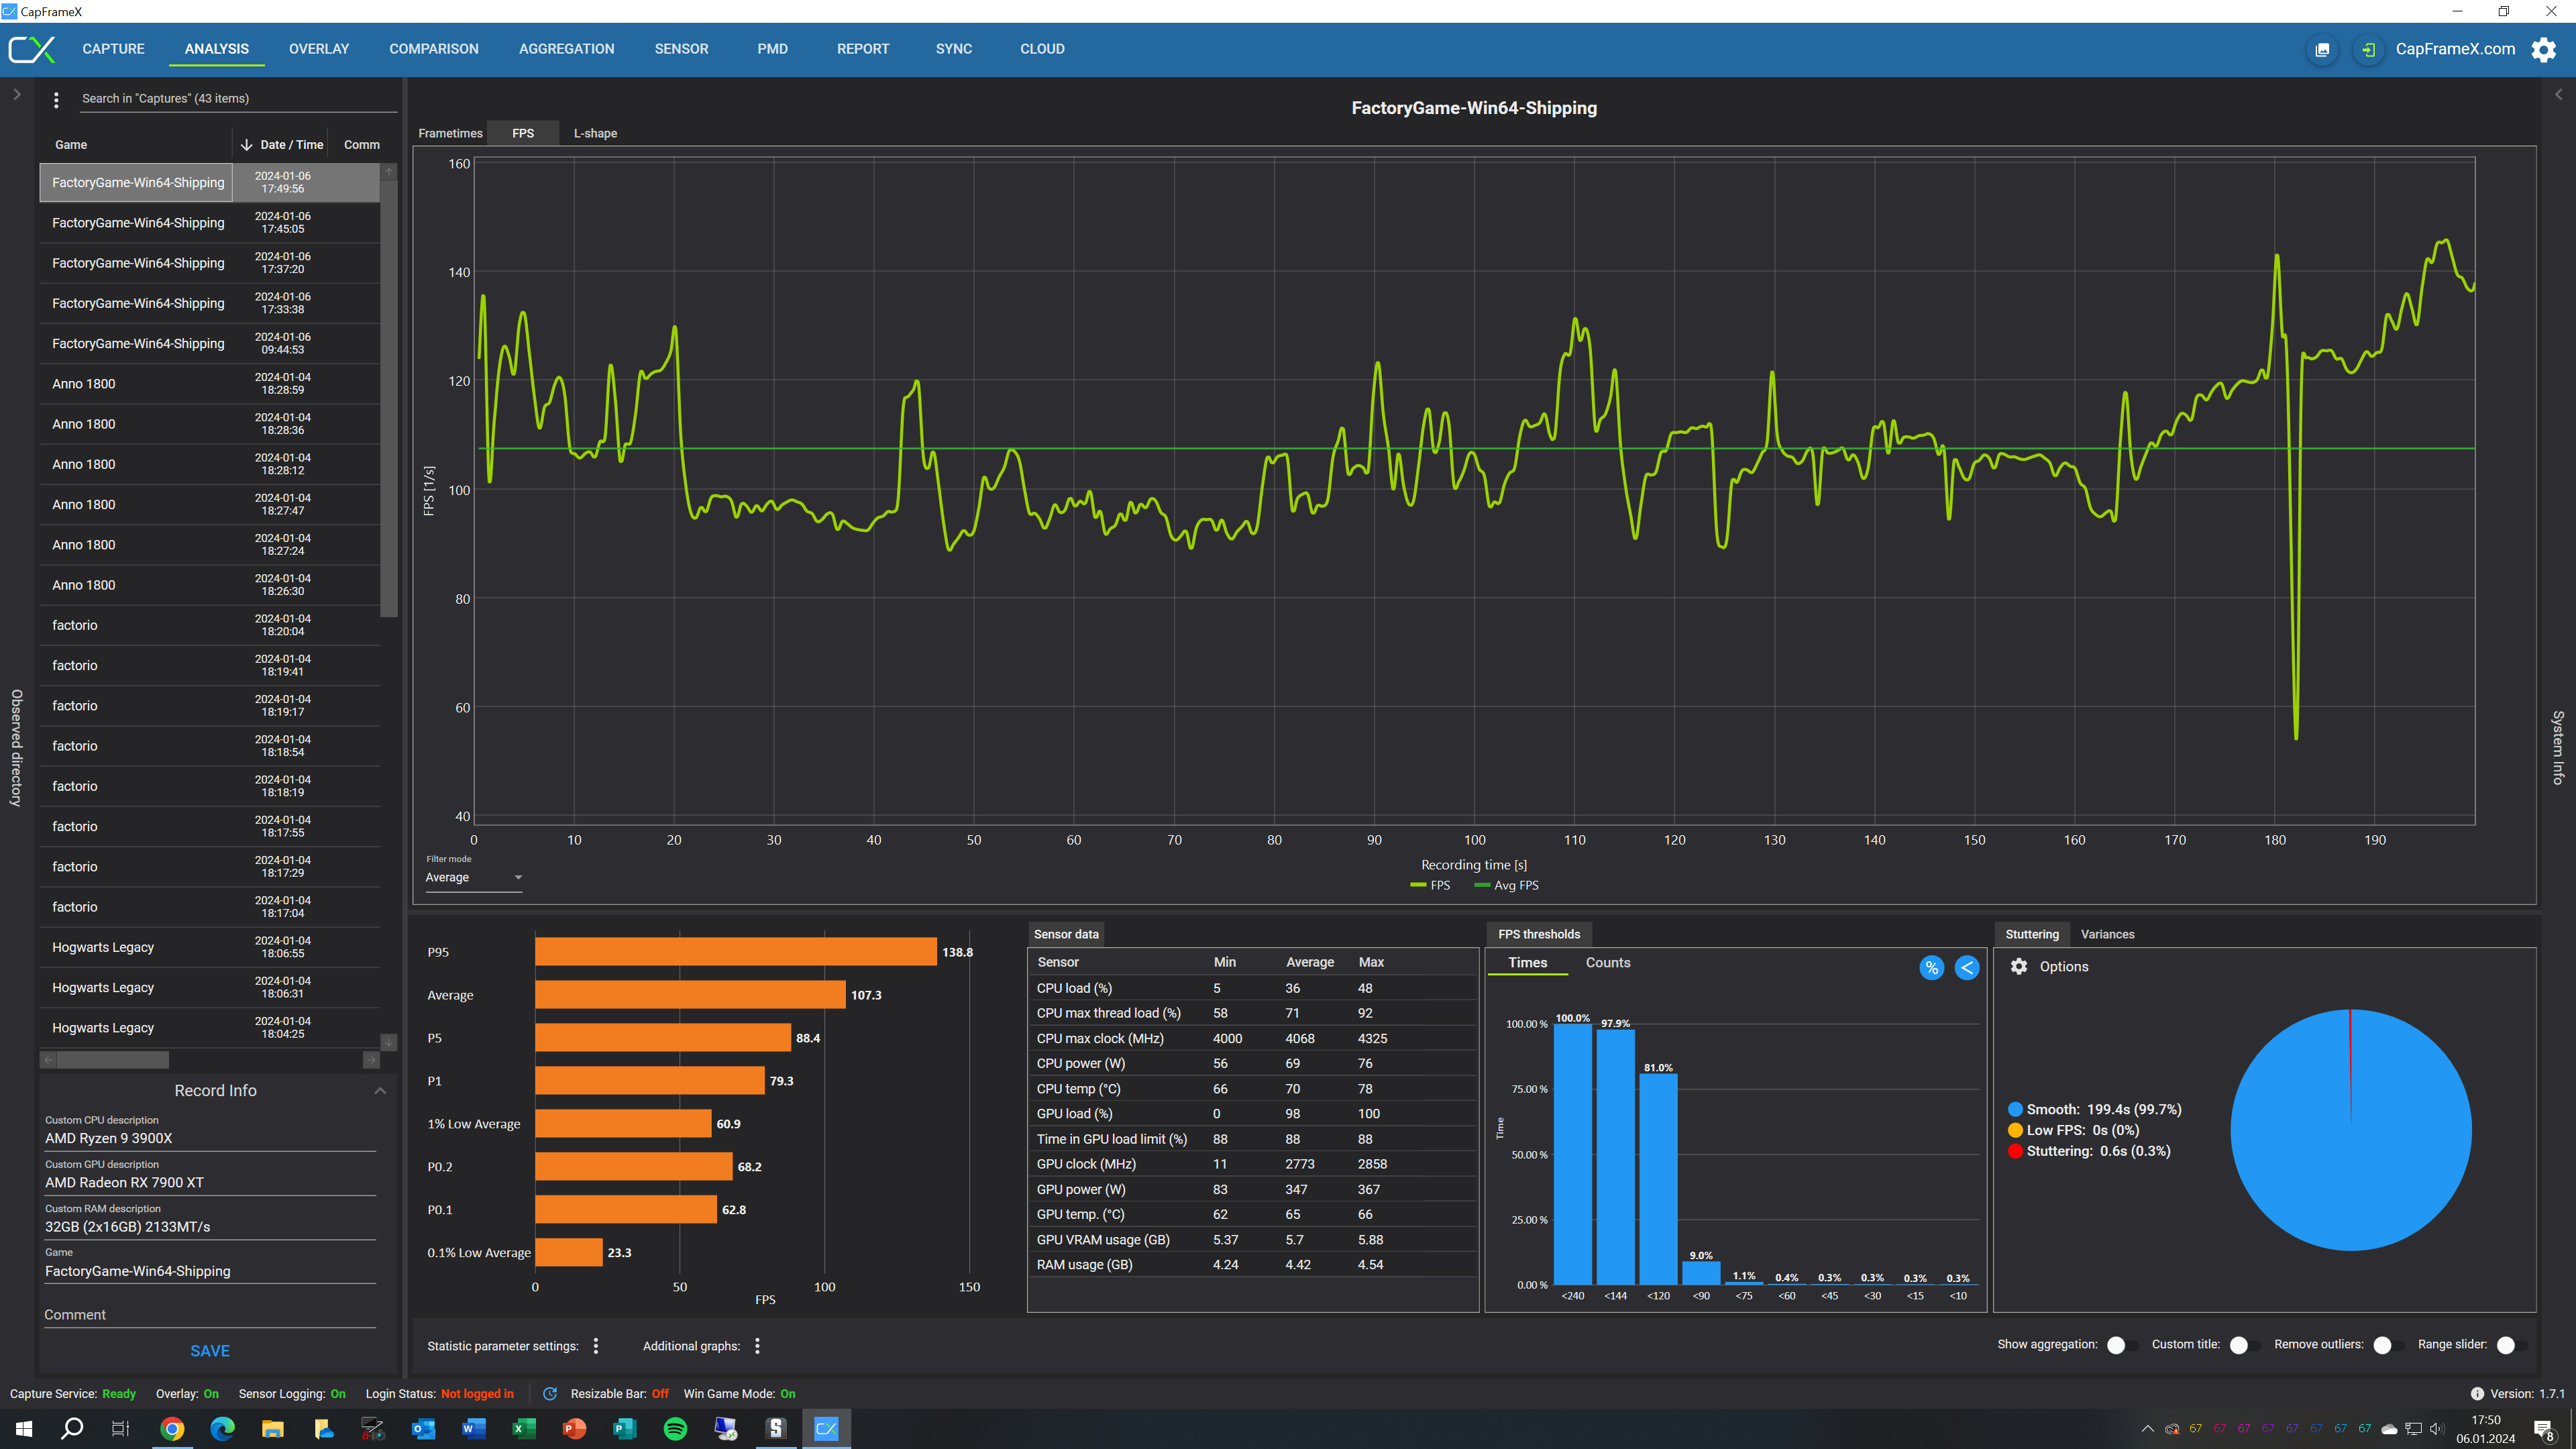Click the screenshot icon in top bar

tap(2322, 49)
